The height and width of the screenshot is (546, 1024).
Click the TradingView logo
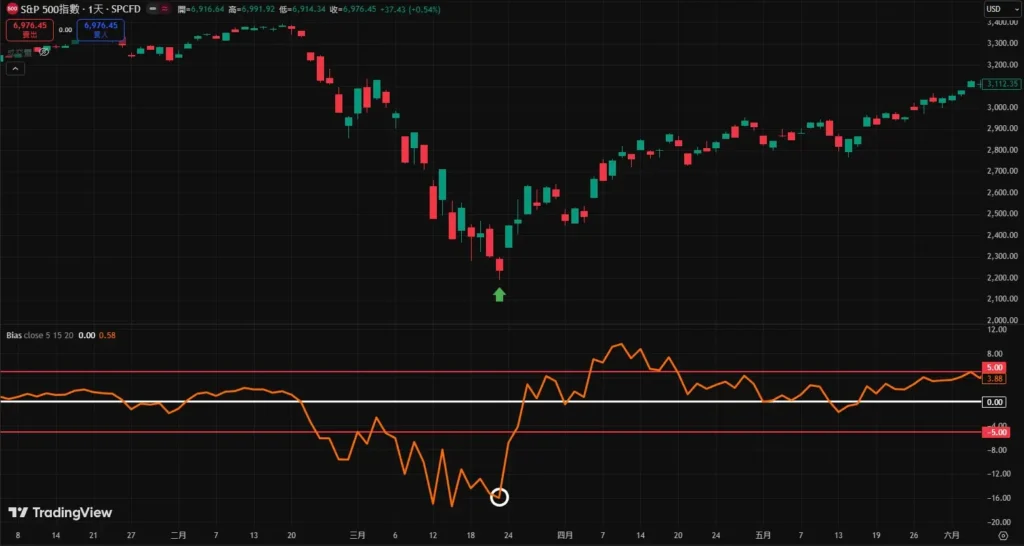point(60,513)
